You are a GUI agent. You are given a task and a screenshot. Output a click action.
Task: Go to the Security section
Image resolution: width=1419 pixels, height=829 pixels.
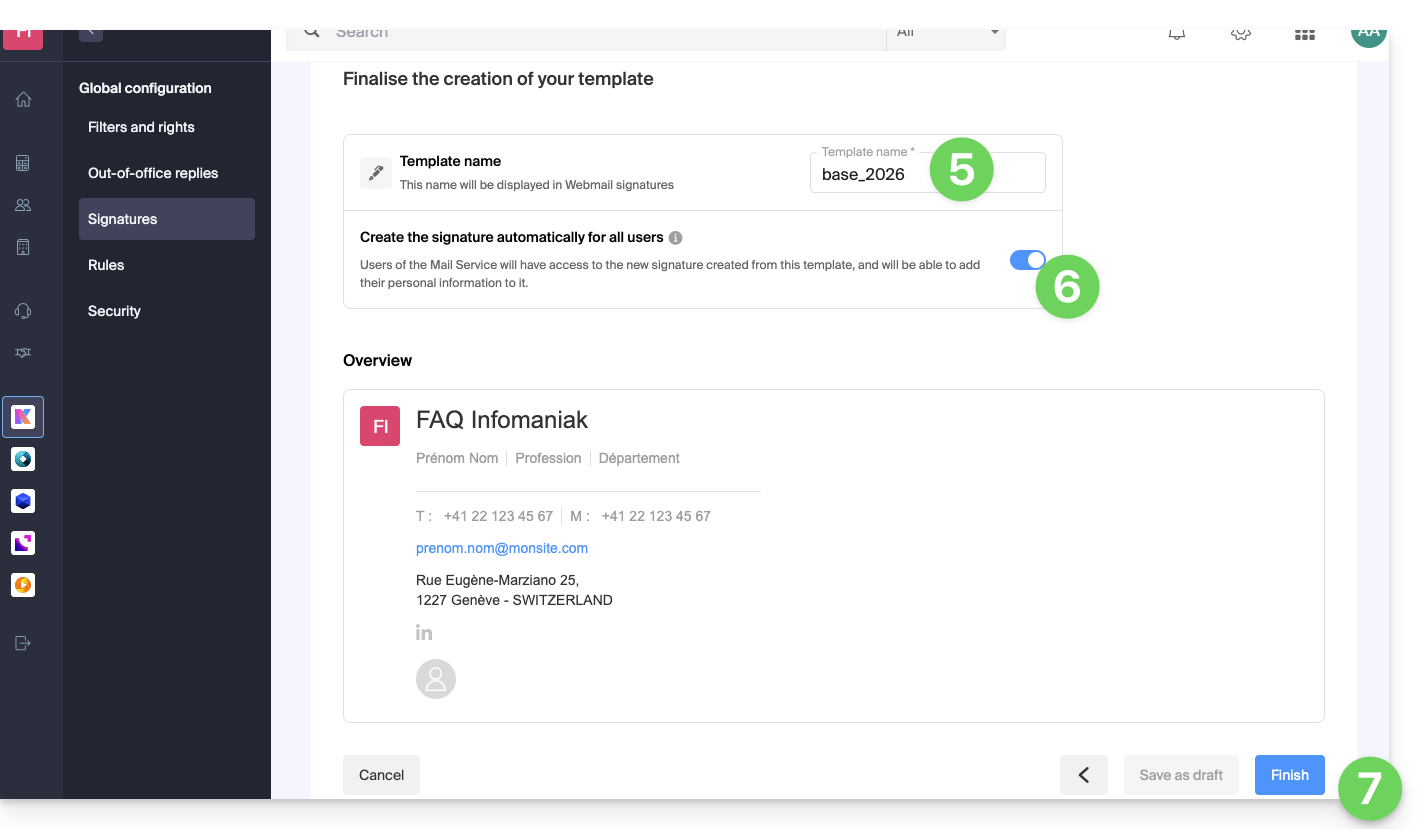pos(114,311)
